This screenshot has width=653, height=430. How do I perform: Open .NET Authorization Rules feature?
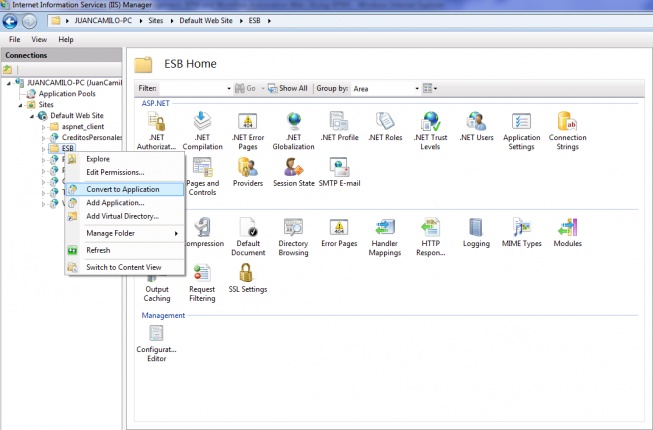(x=156, y=131)
